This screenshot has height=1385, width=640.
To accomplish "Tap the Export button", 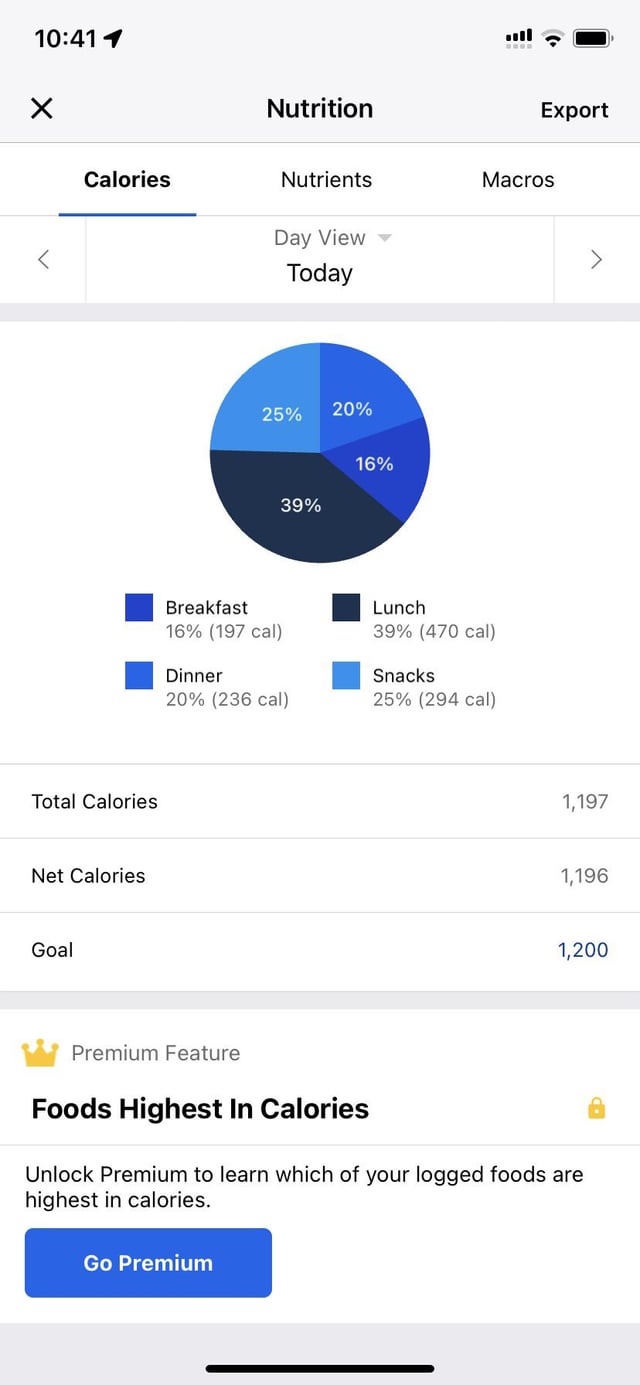I will 574,110.
